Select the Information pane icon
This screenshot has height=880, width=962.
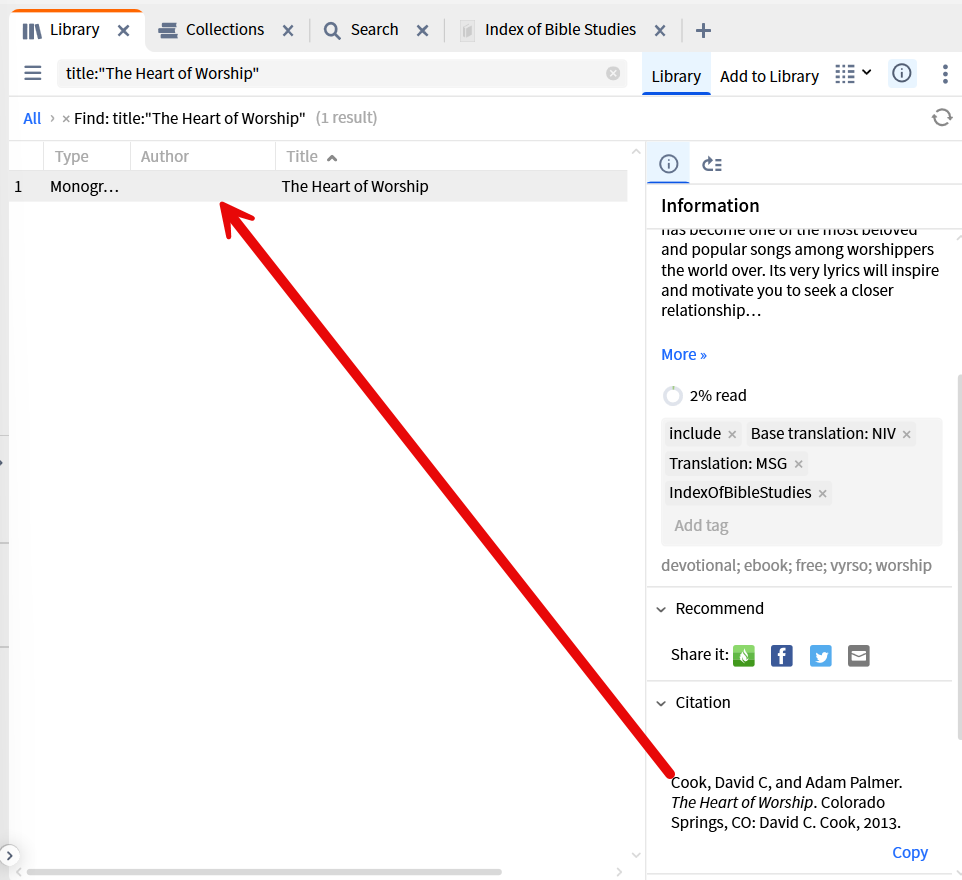pos(669,164)
